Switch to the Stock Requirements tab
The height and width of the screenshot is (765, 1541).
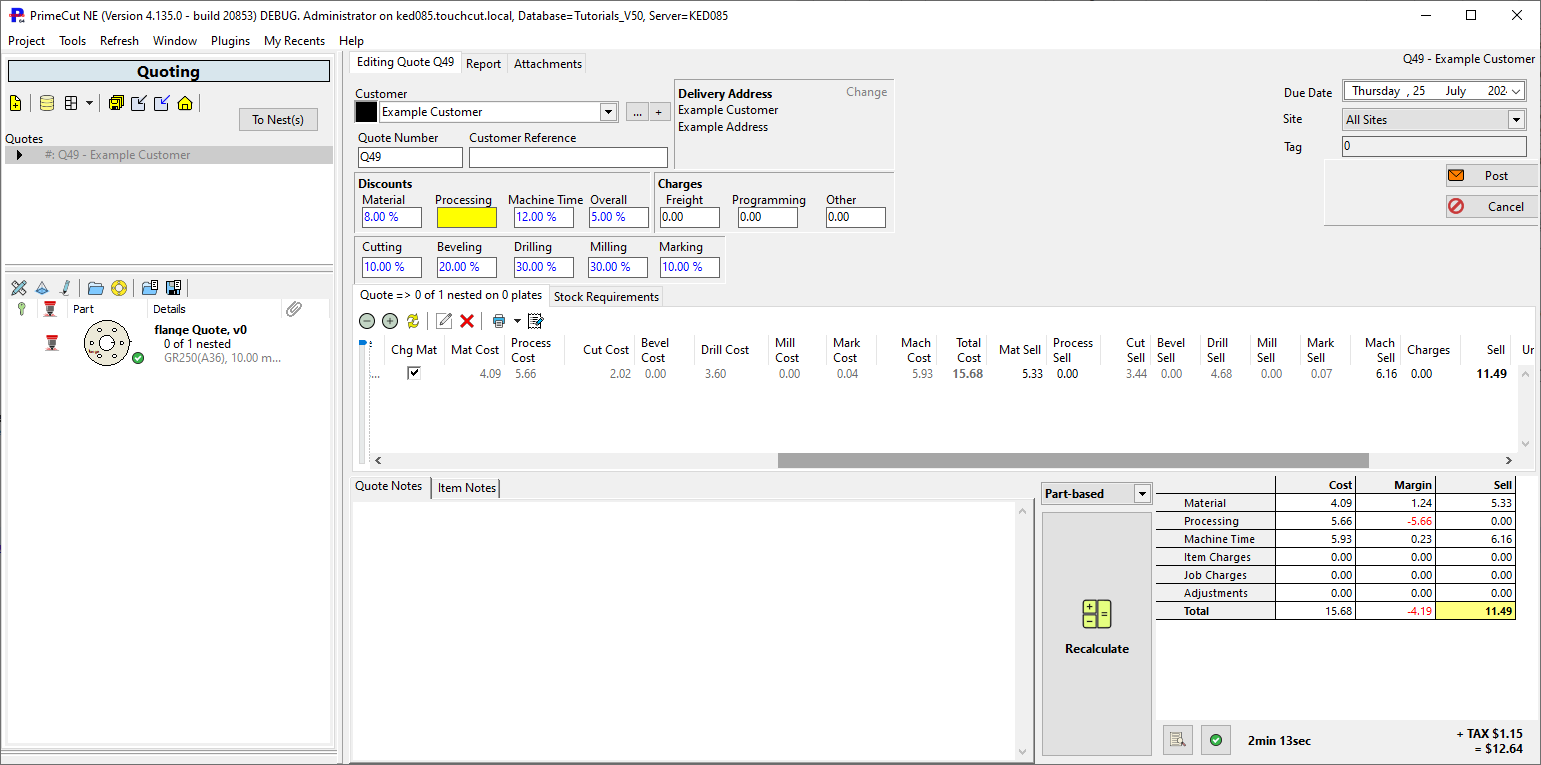coord(606,297)
